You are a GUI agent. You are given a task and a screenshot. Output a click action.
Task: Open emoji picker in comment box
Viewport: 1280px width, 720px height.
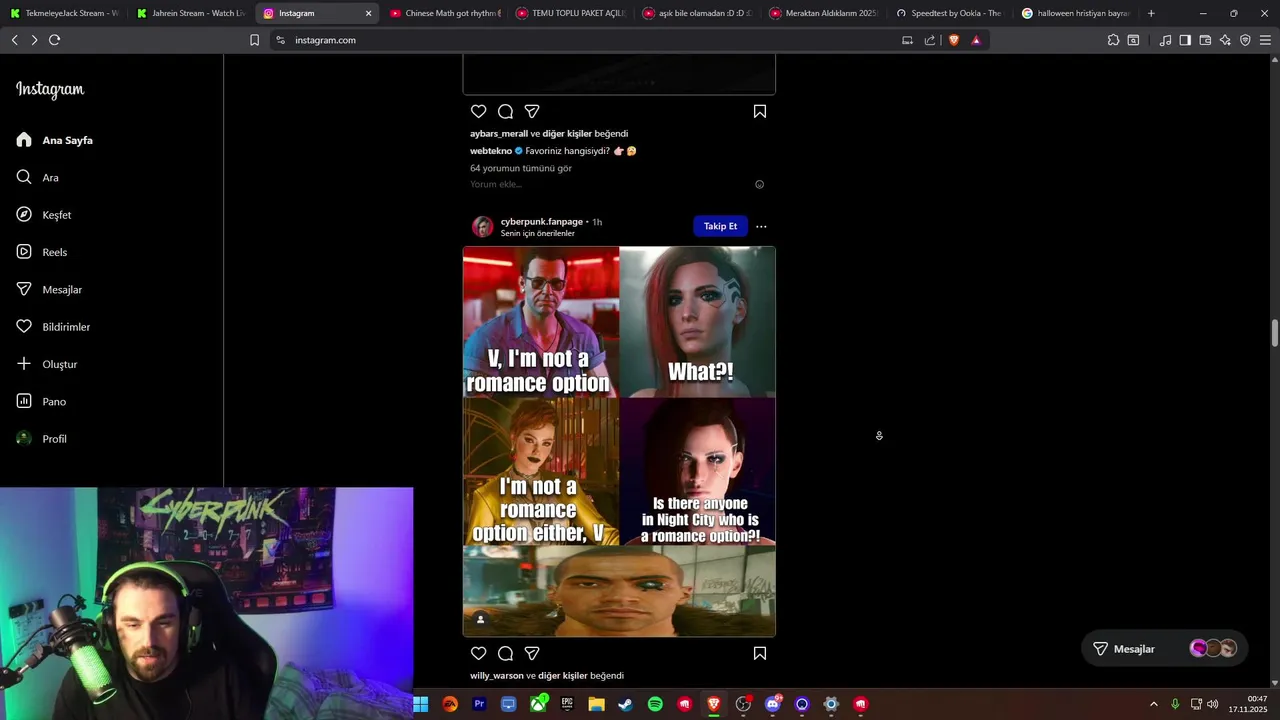pos(759,184)
